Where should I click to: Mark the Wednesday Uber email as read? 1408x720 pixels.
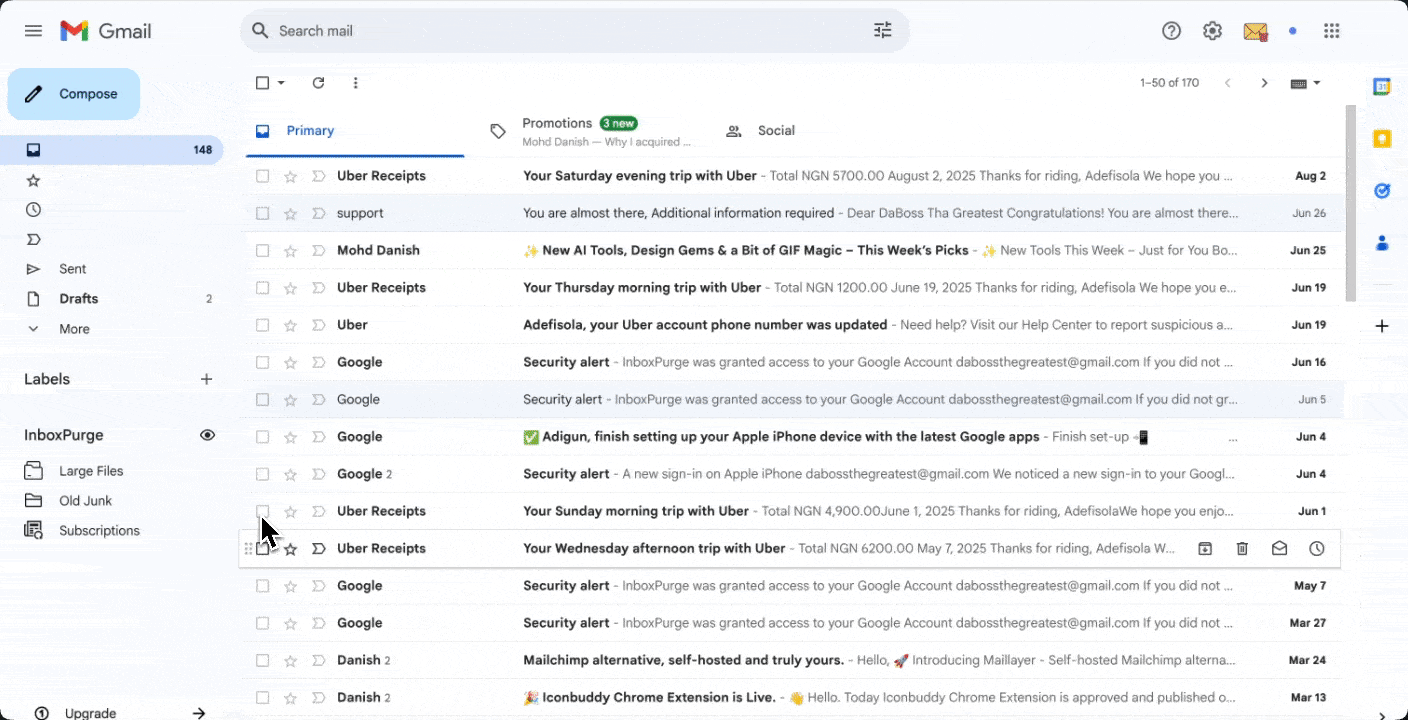click(1279, 548)
